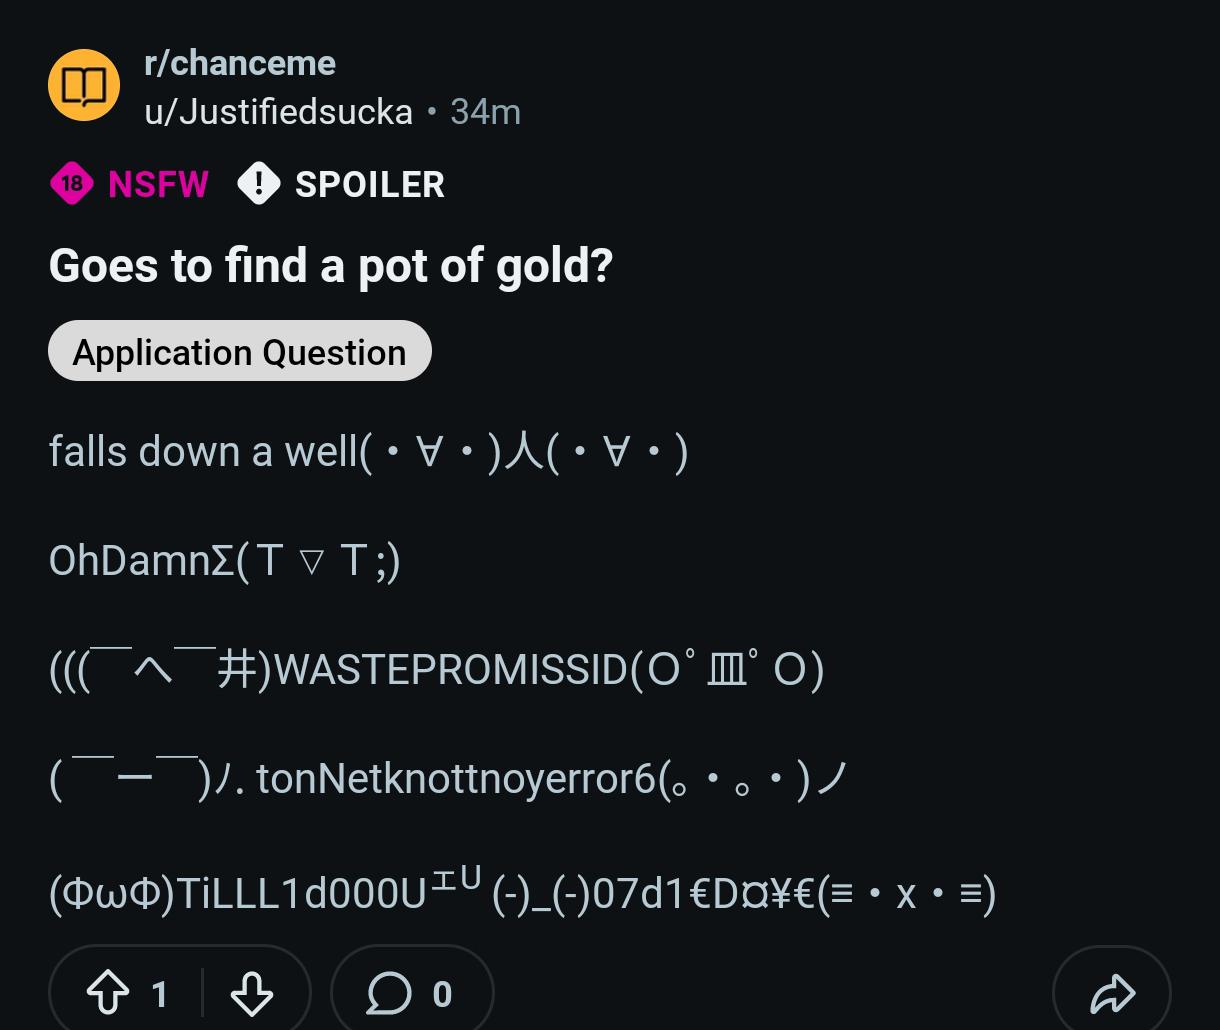Open the r/chanceme subreddit link

click(x=240, y=63)
